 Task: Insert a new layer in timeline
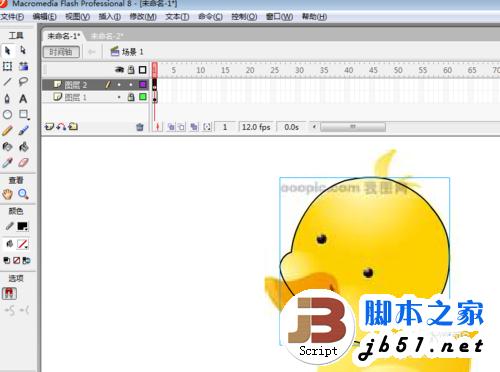tap(49, 127)
